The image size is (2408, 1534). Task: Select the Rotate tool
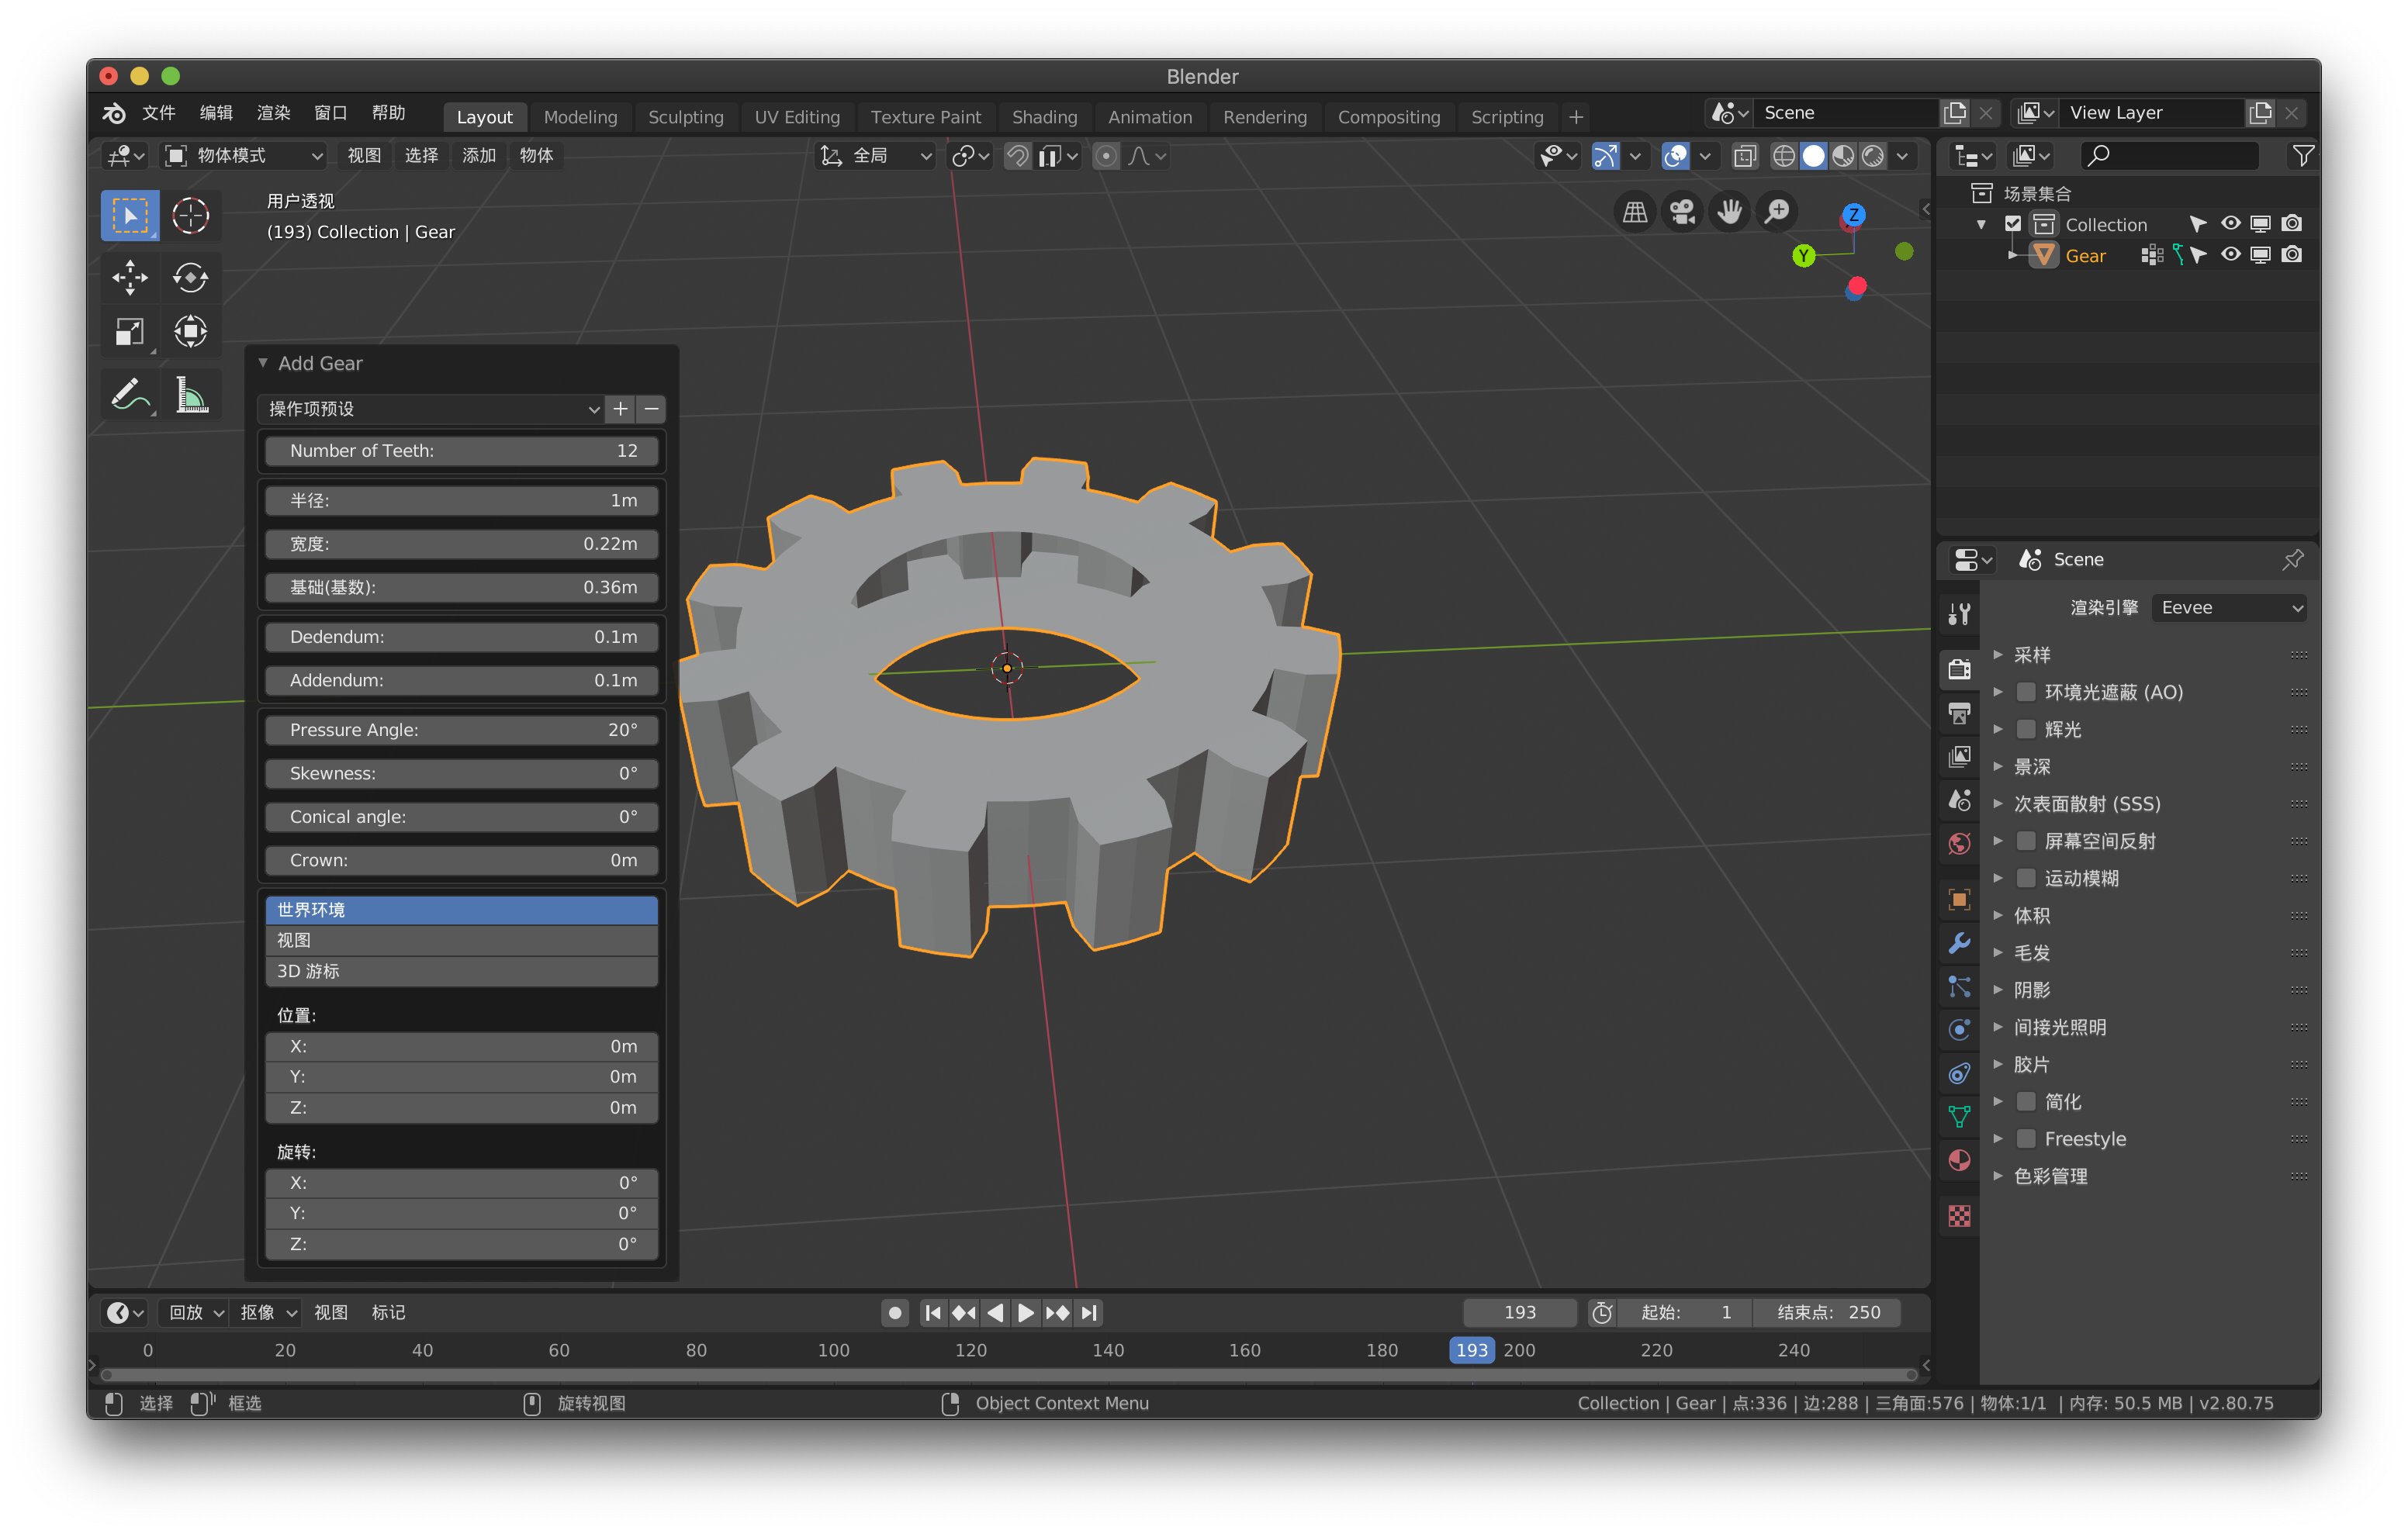190,277
